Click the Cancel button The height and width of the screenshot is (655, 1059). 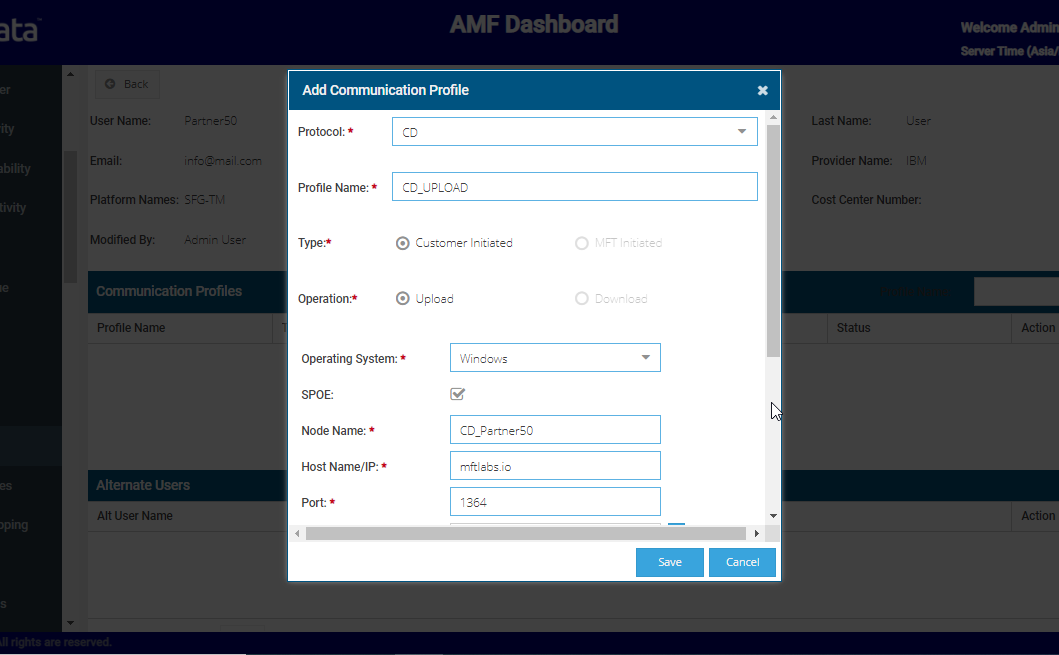pos(742,562)
